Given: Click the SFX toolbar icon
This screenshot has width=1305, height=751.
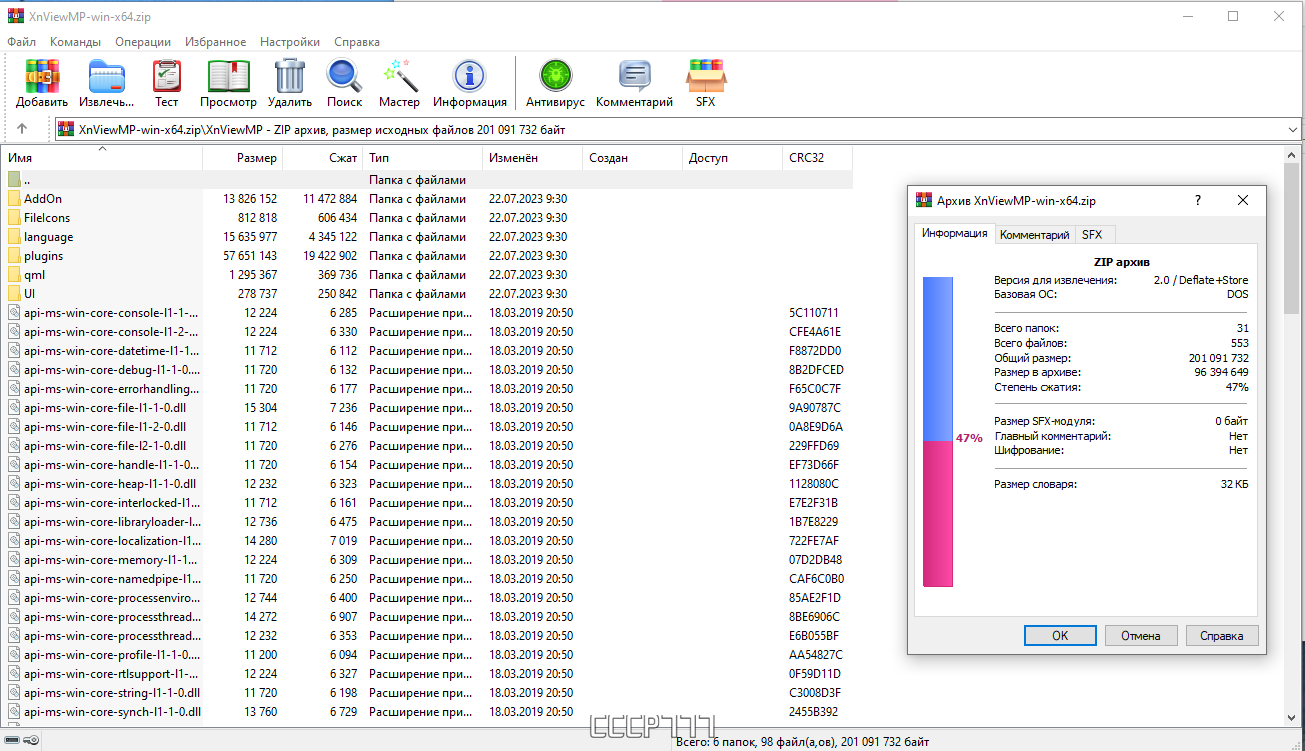Looking at the screenshot, I should (706, 76).
